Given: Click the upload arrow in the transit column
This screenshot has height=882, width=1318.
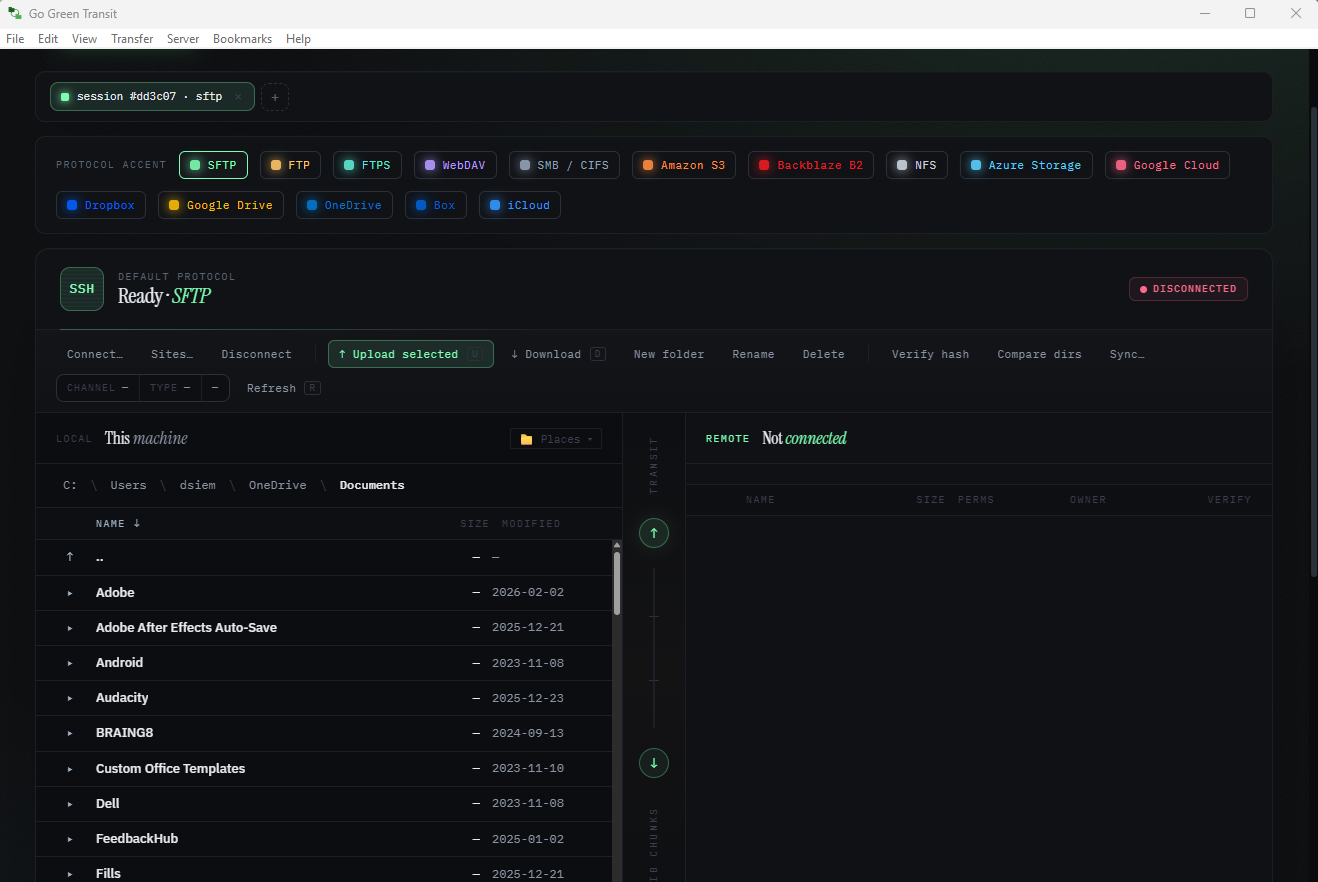Looking at the screenshot, I should [x=654, y=533].
